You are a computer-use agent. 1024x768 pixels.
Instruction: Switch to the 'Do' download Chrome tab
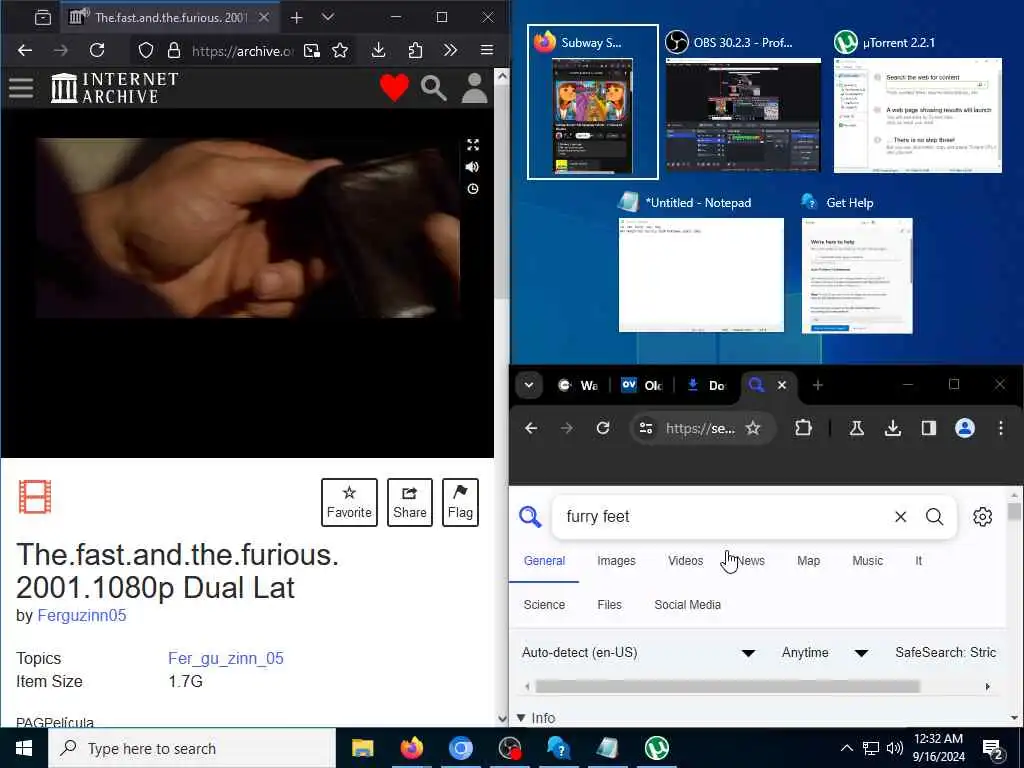tap(707, 385)
